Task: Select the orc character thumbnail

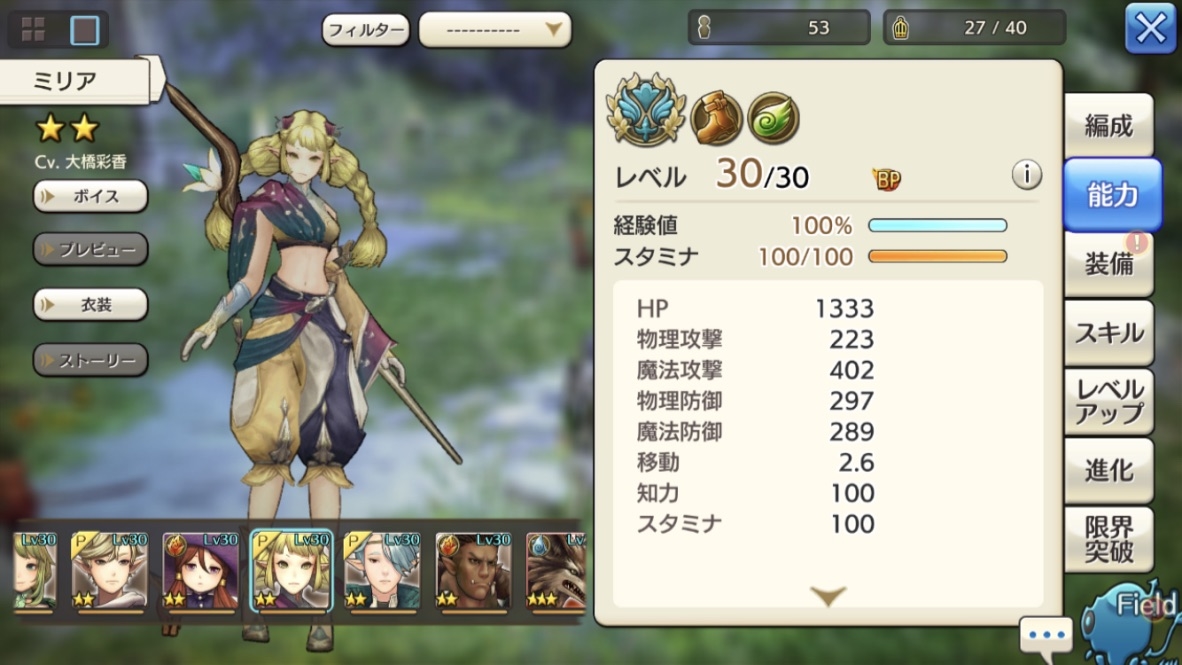Action: (x=473, y=571)
